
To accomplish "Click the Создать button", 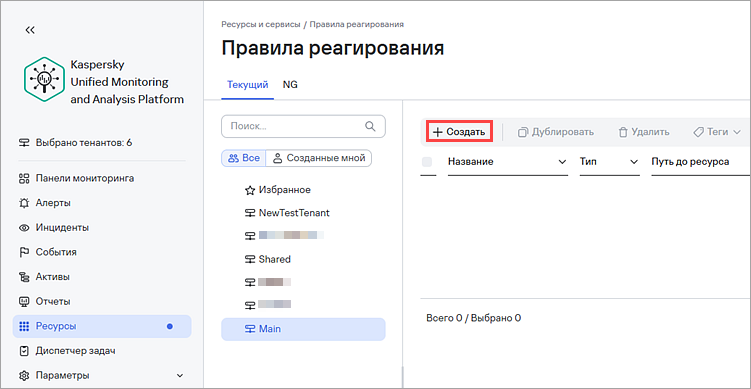I will point(459,132).
